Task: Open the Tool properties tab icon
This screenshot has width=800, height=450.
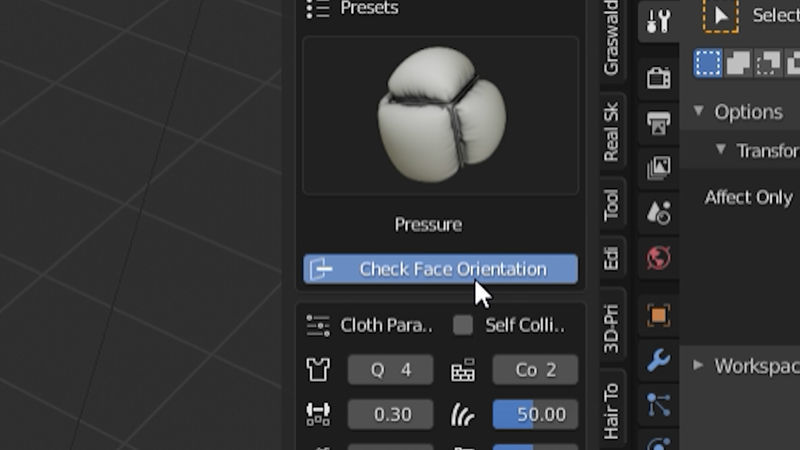Action: [658, 20]
